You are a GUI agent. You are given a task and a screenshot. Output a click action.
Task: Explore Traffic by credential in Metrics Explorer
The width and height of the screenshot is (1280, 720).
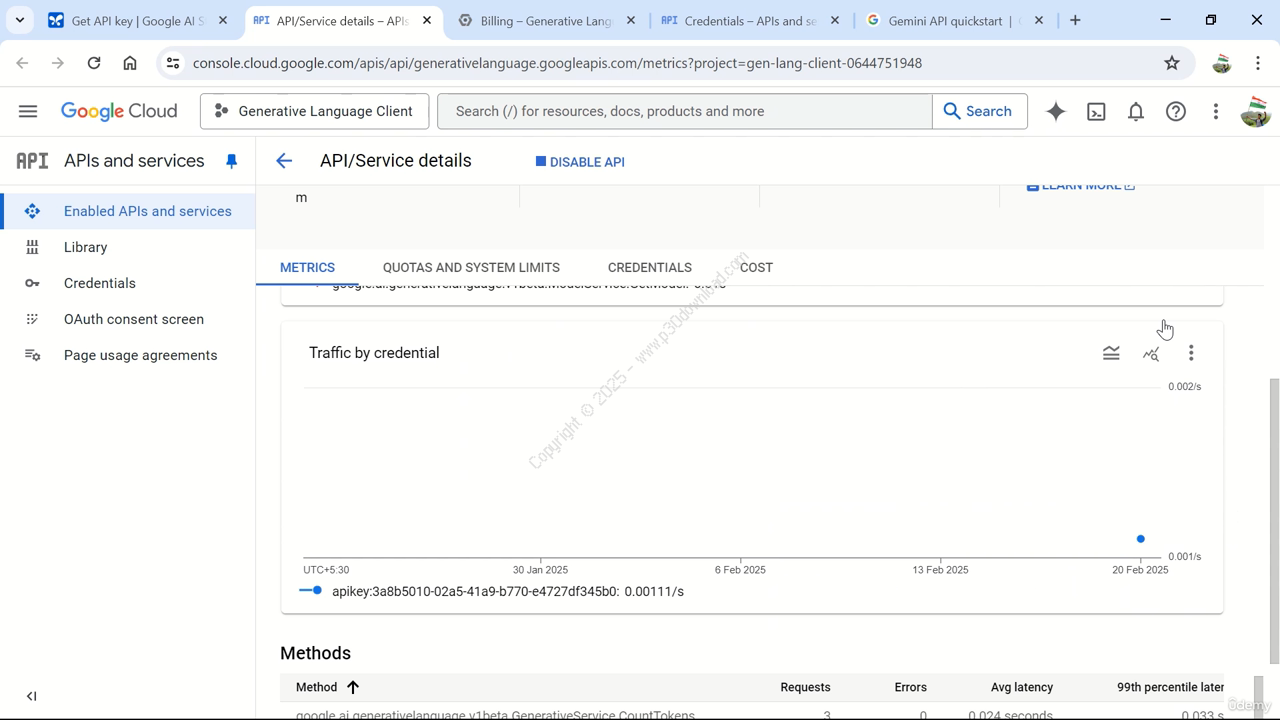[x=1151, y=353]
